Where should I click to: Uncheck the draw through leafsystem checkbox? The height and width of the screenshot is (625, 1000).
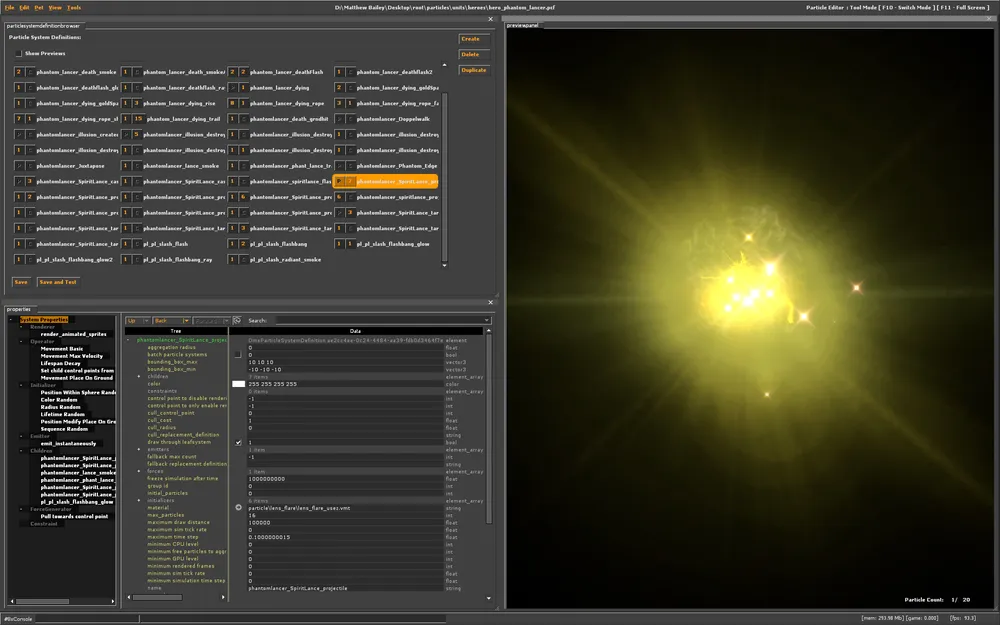coord(238,442)
